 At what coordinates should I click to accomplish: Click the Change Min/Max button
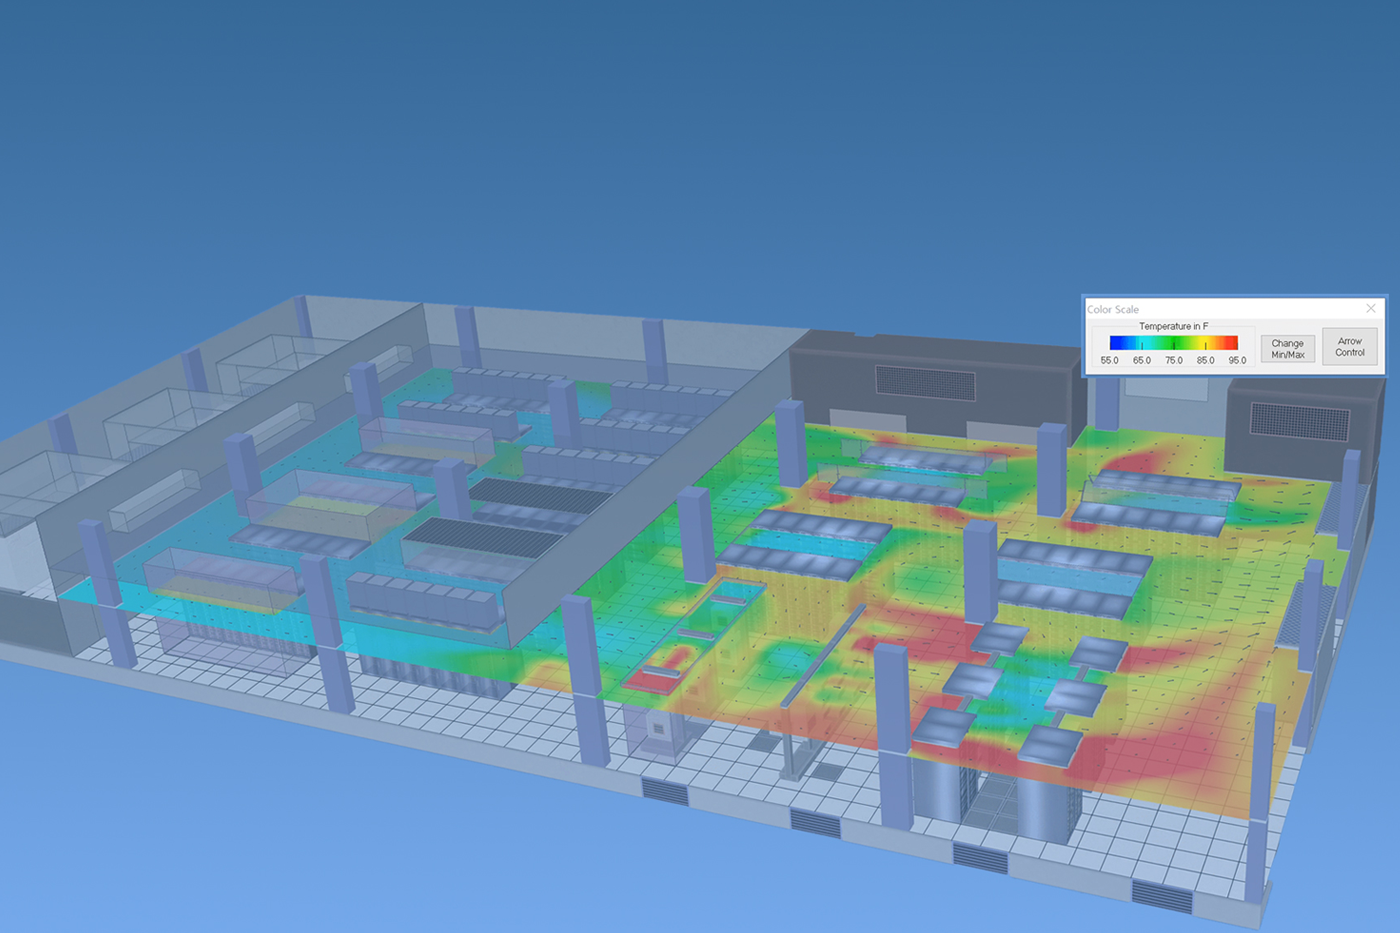1287,348
